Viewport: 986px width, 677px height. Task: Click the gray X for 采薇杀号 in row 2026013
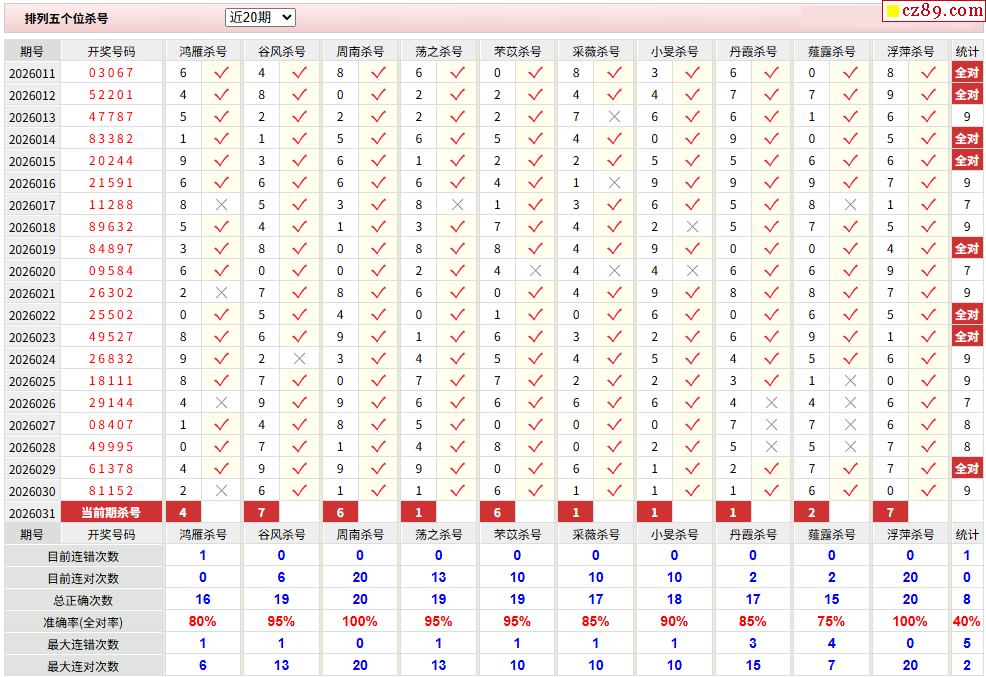[x=614, y=117]
